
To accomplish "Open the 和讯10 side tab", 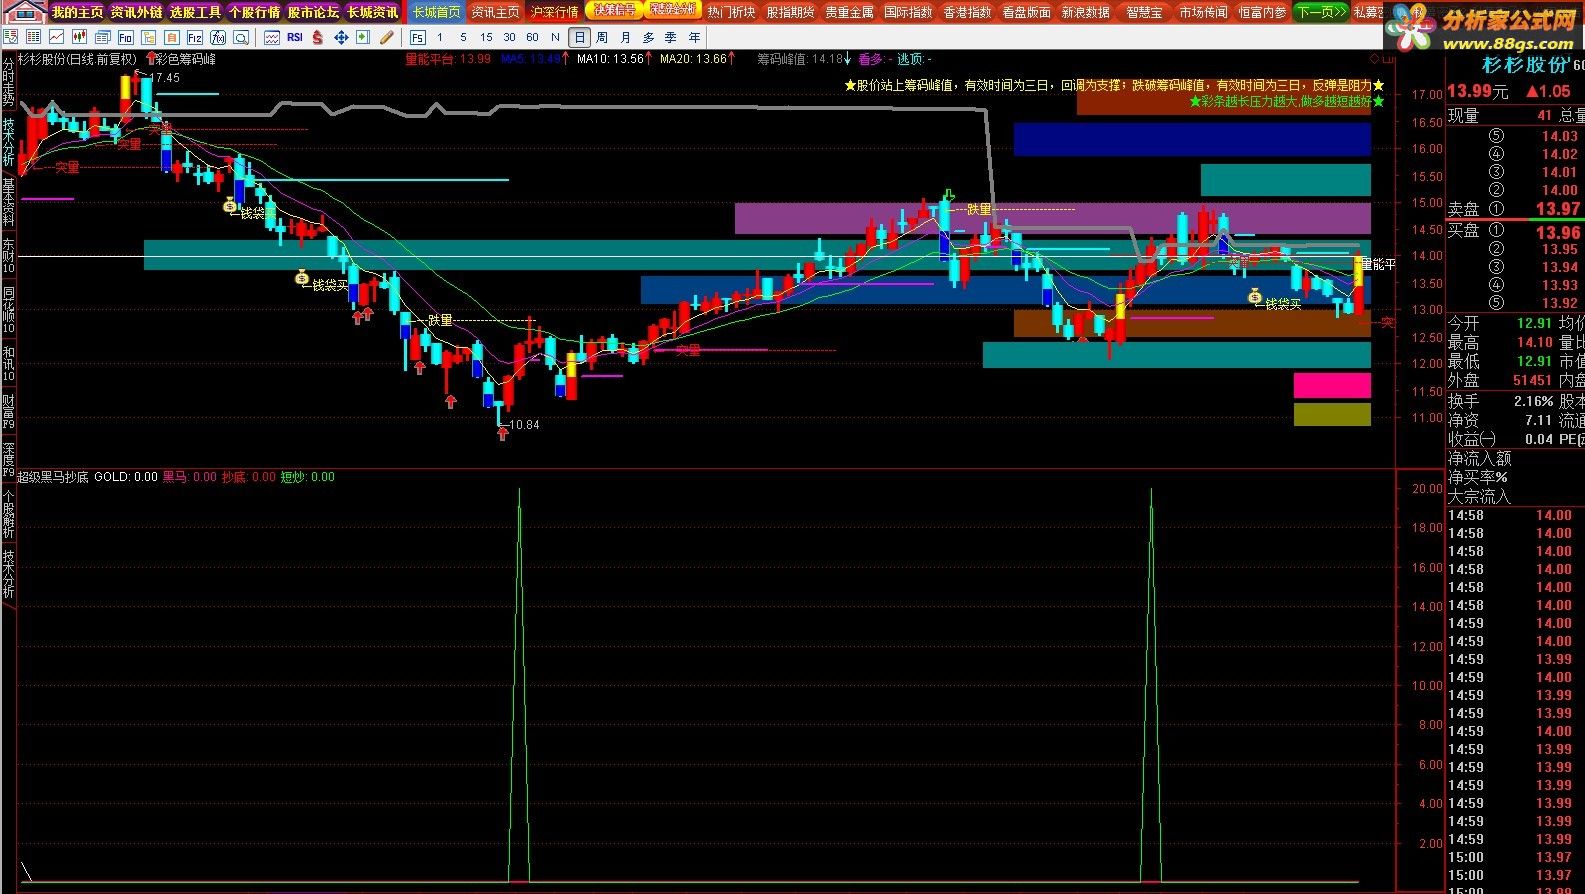I will click(8, 363).
